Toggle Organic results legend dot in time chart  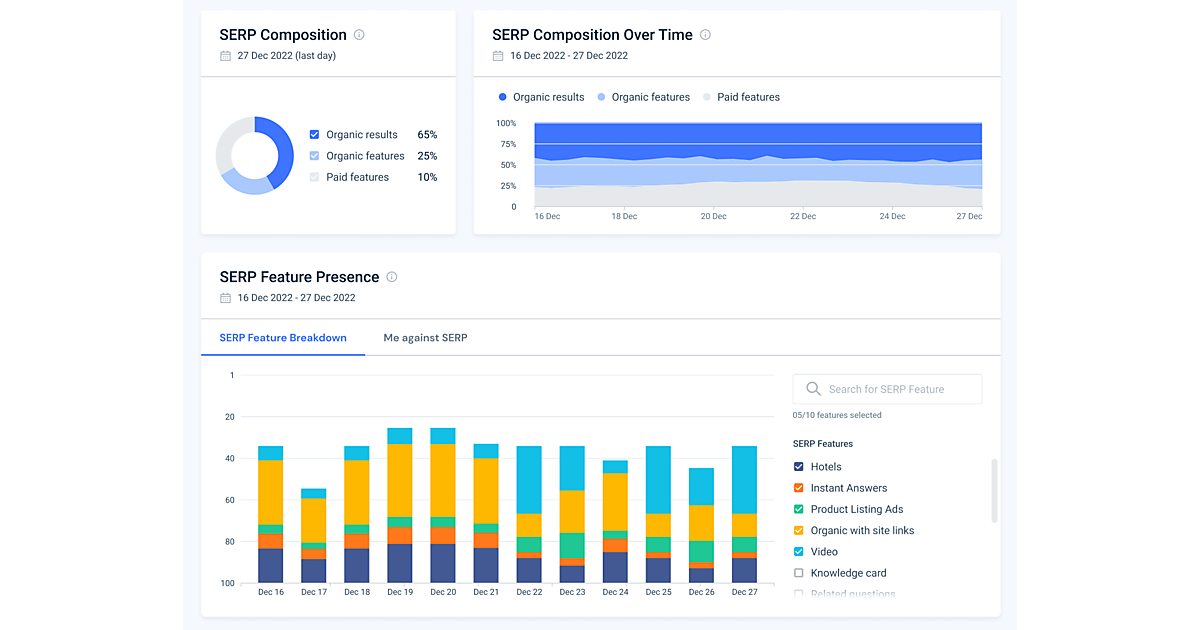click(502, 97)
